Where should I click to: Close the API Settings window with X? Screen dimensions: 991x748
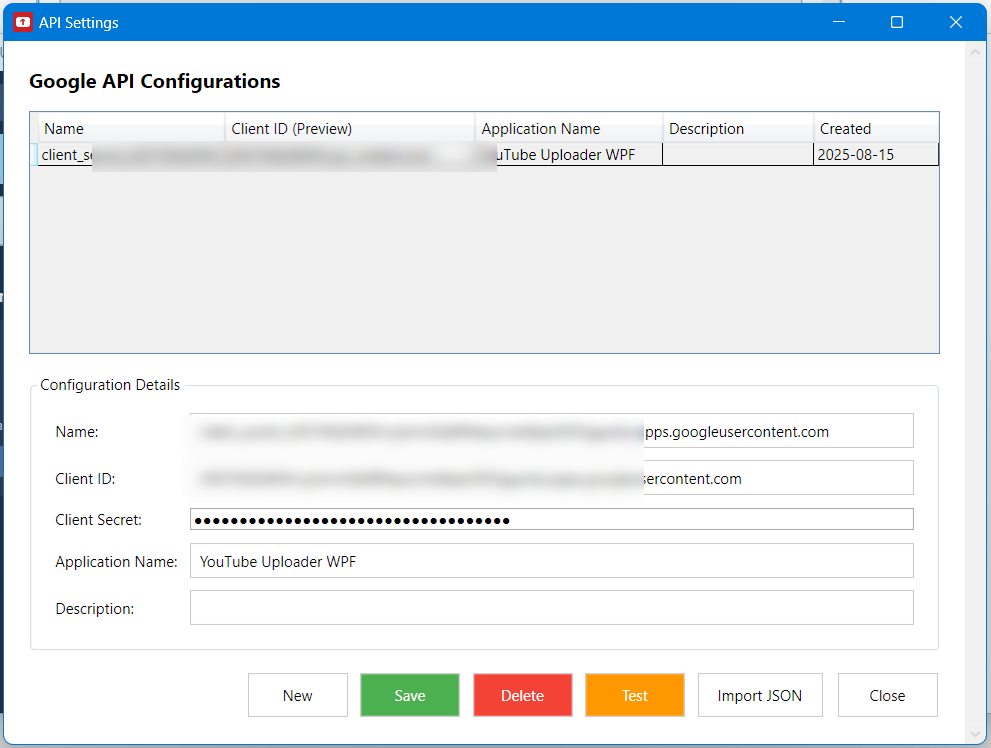[x=956, y=22]
